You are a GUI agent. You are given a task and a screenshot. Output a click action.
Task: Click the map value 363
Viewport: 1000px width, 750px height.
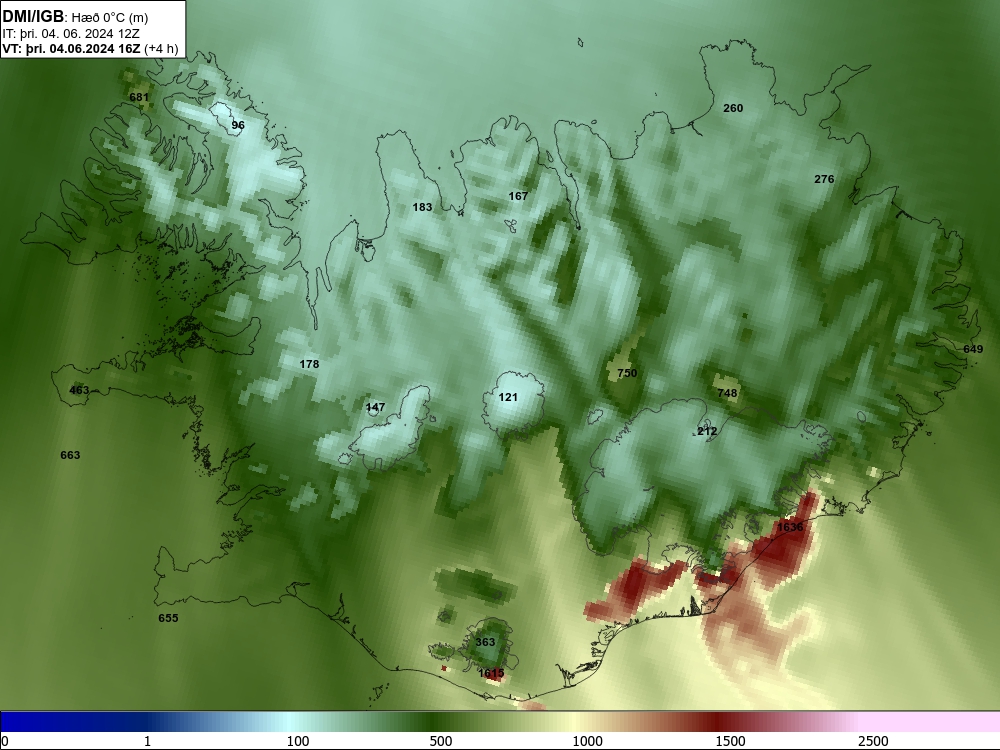[x=485, y=642]
